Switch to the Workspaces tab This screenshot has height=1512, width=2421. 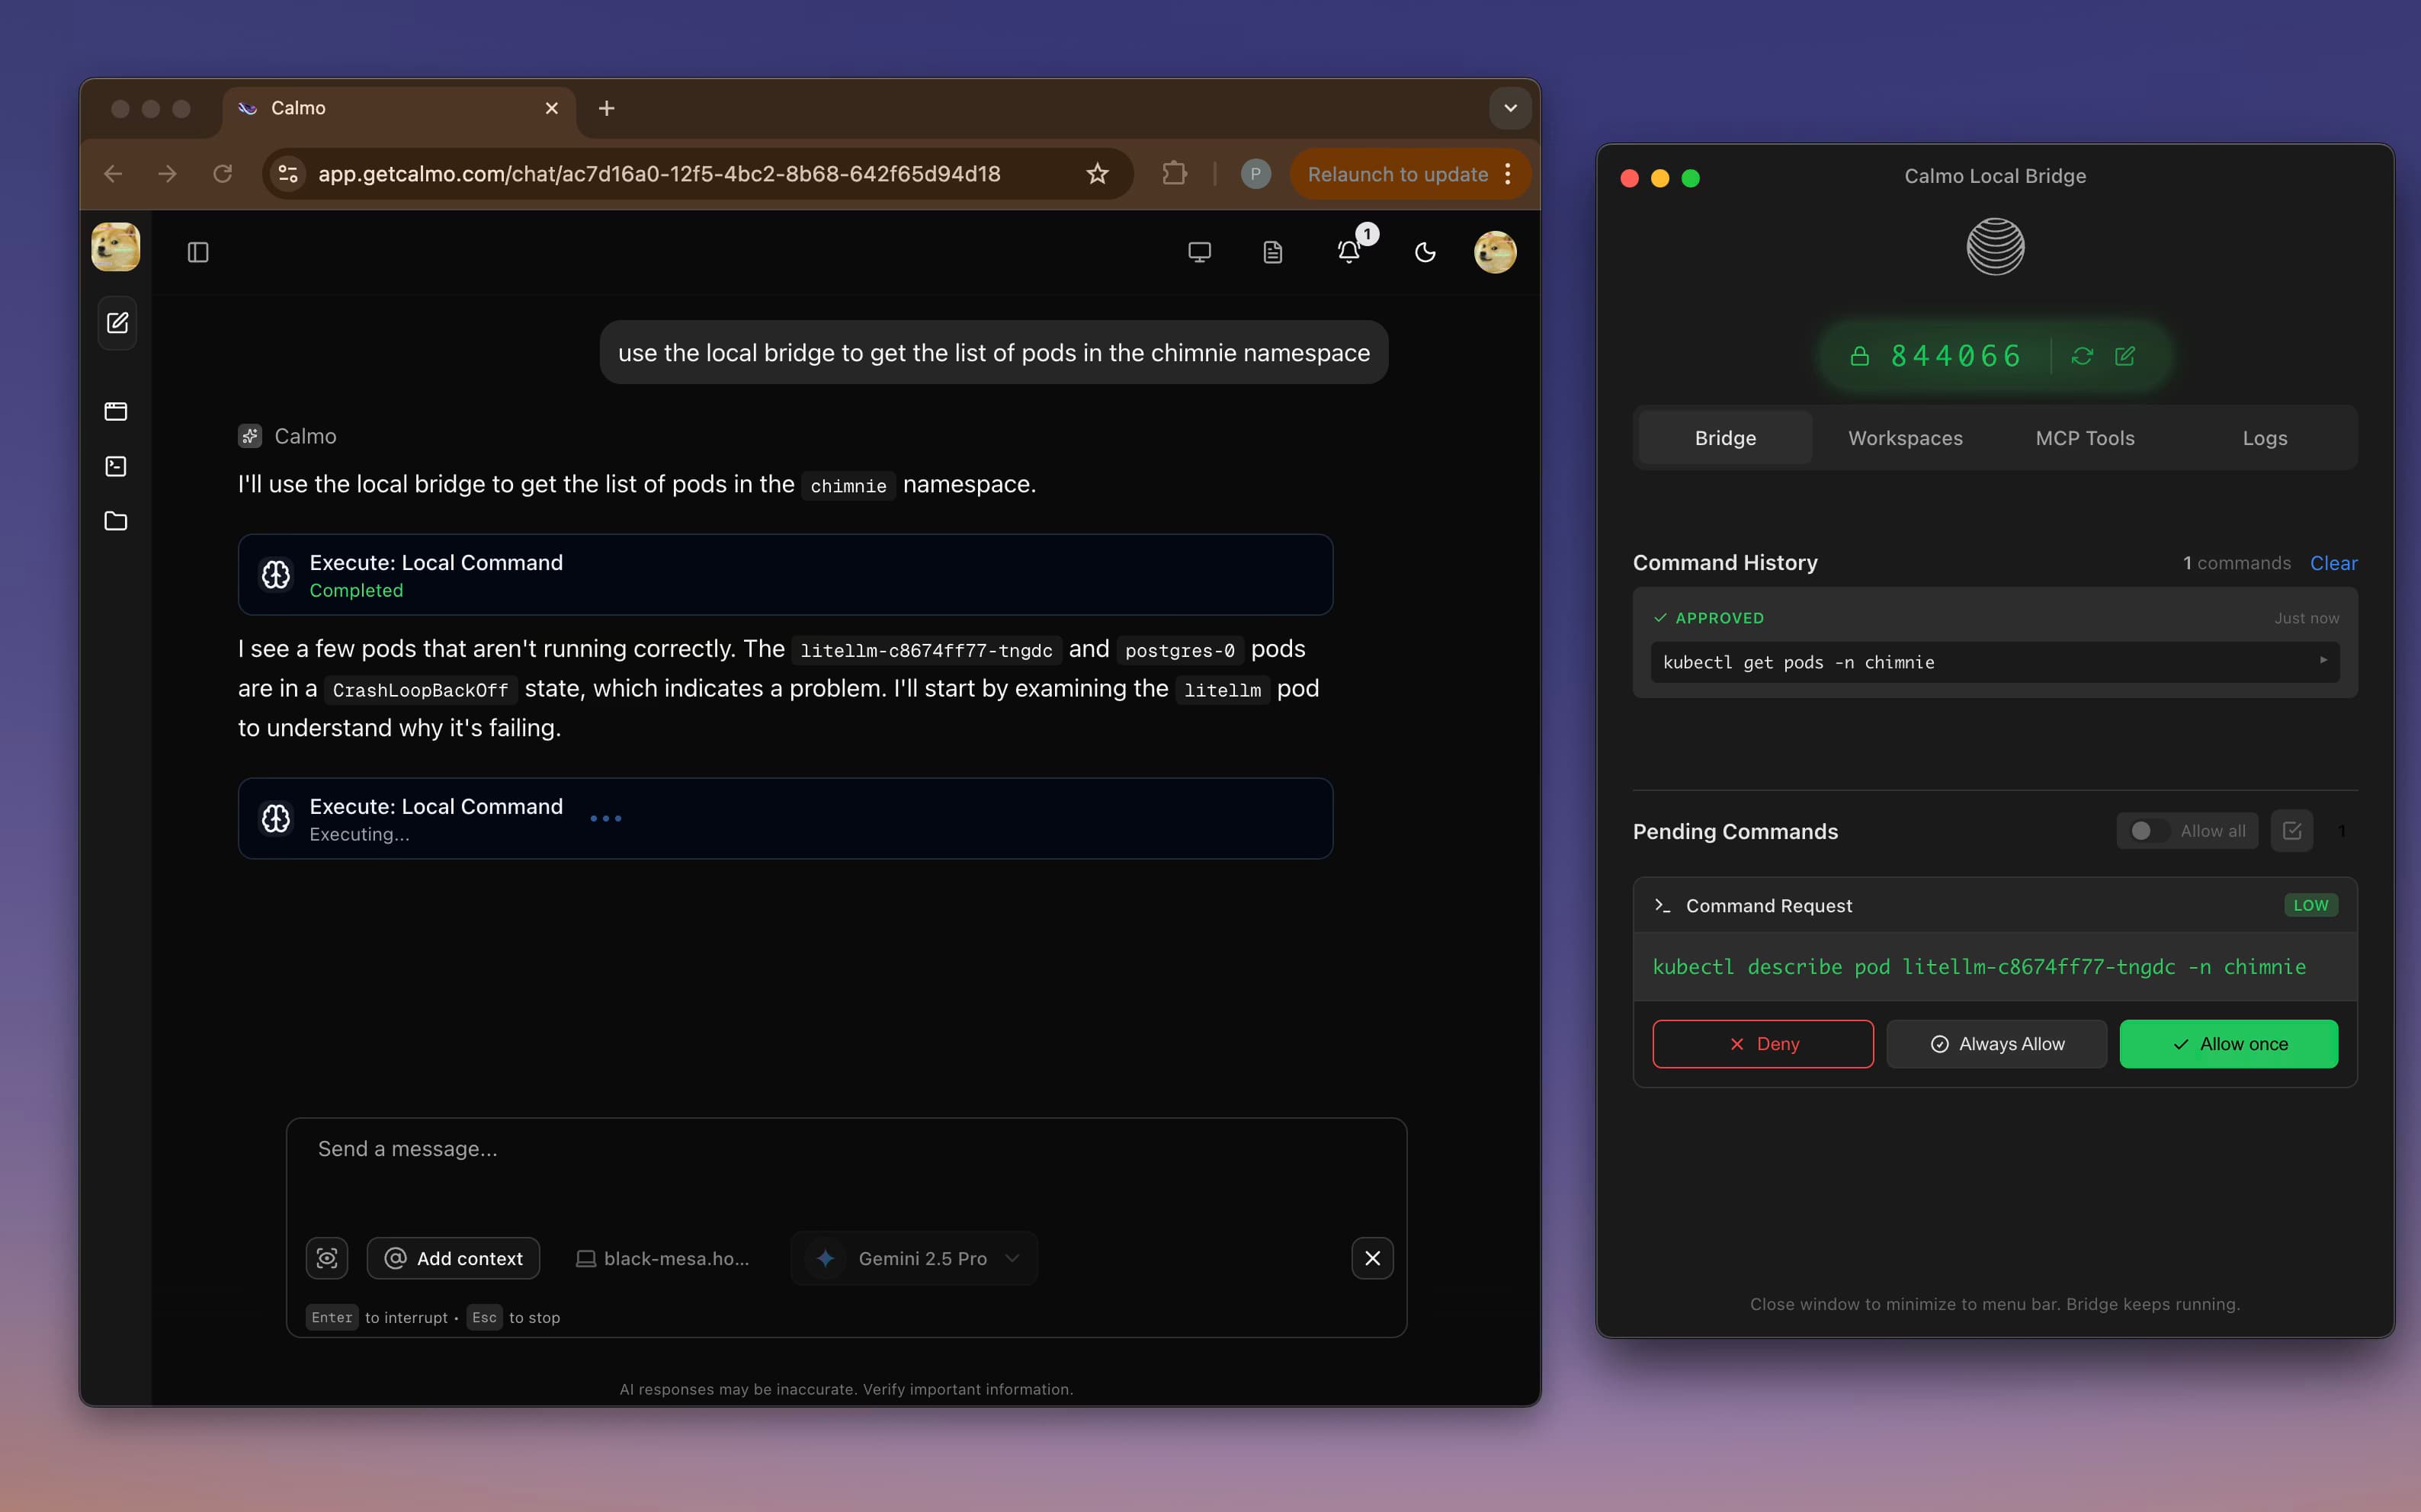(x=1905, y=438)
